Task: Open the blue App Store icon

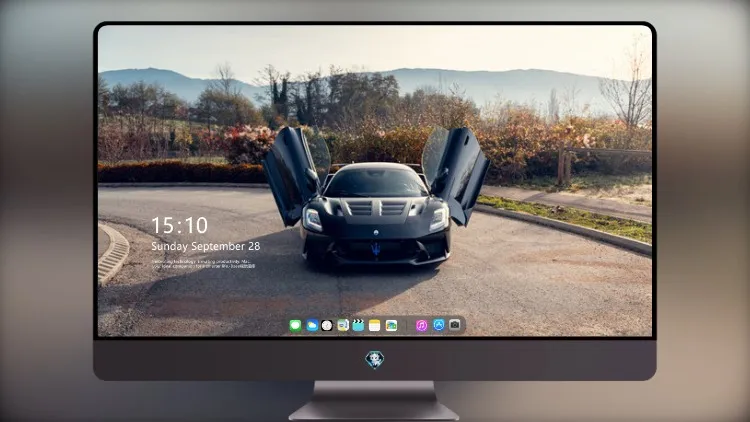Action: (x=439, y=325)
